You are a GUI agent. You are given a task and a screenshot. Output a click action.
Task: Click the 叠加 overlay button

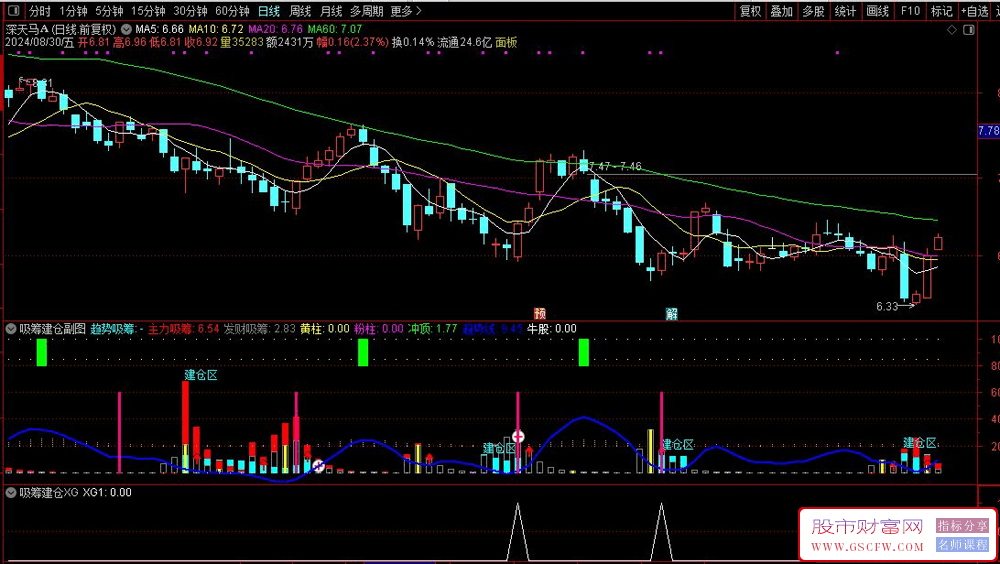(782, 11)
